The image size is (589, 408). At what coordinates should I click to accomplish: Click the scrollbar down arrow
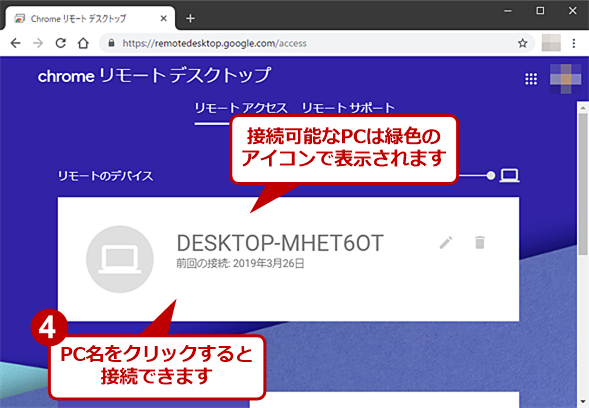tap(583, 402)
